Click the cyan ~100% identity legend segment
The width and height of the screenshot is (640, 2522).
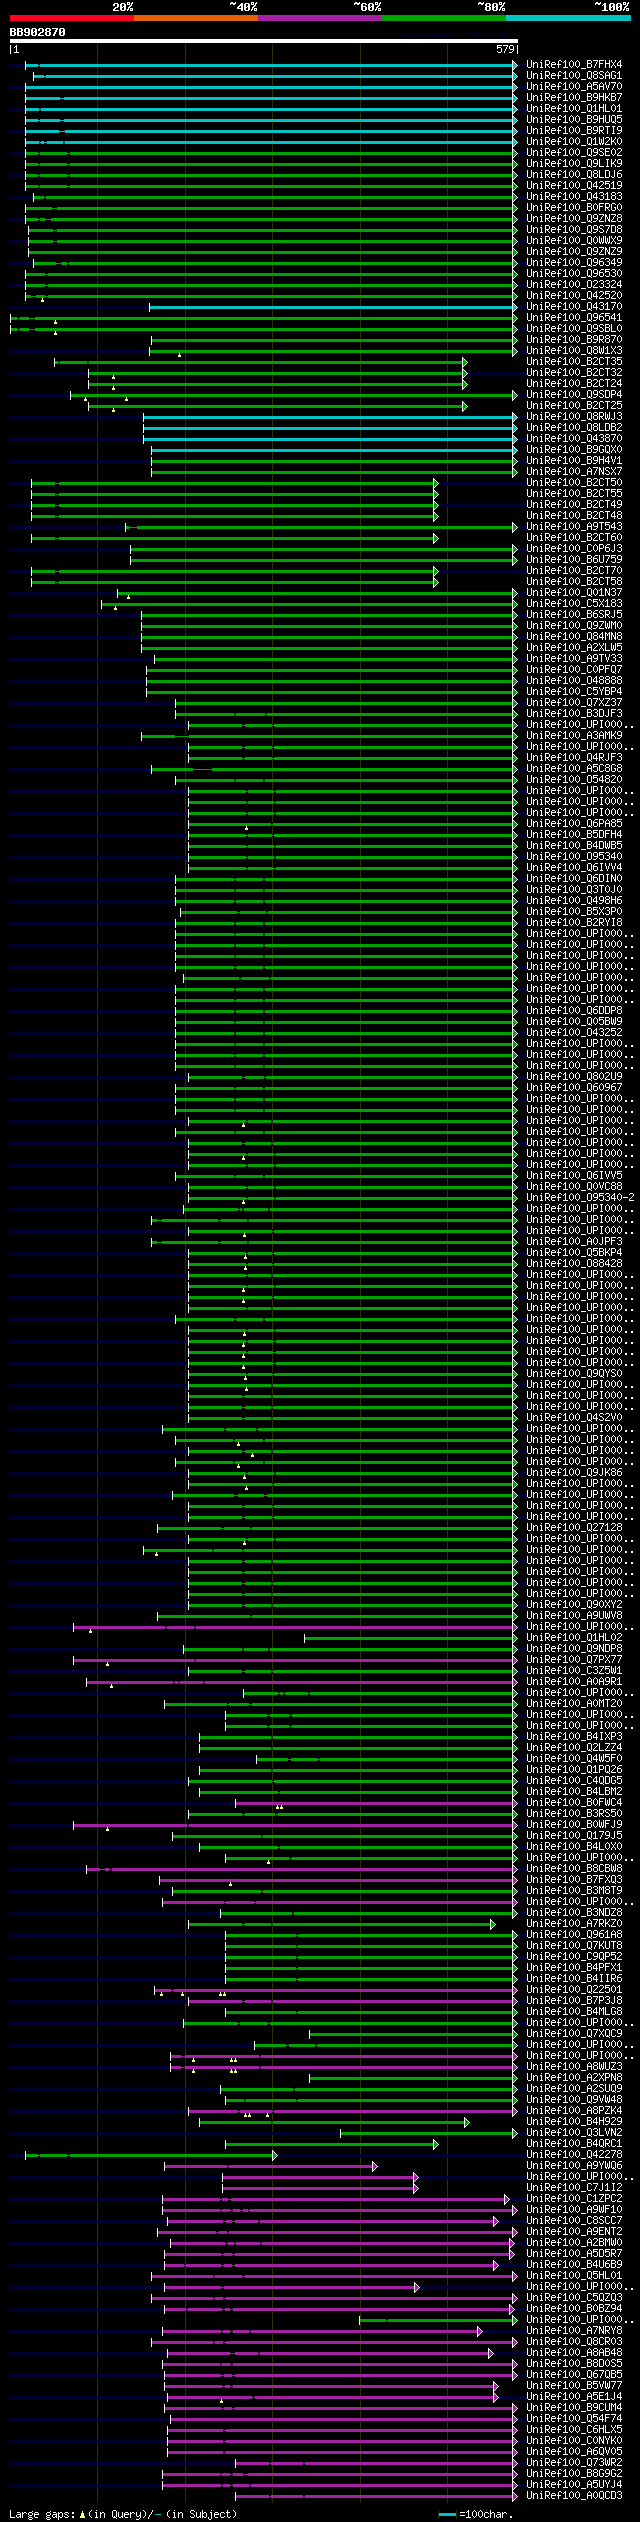pos(568,18)
